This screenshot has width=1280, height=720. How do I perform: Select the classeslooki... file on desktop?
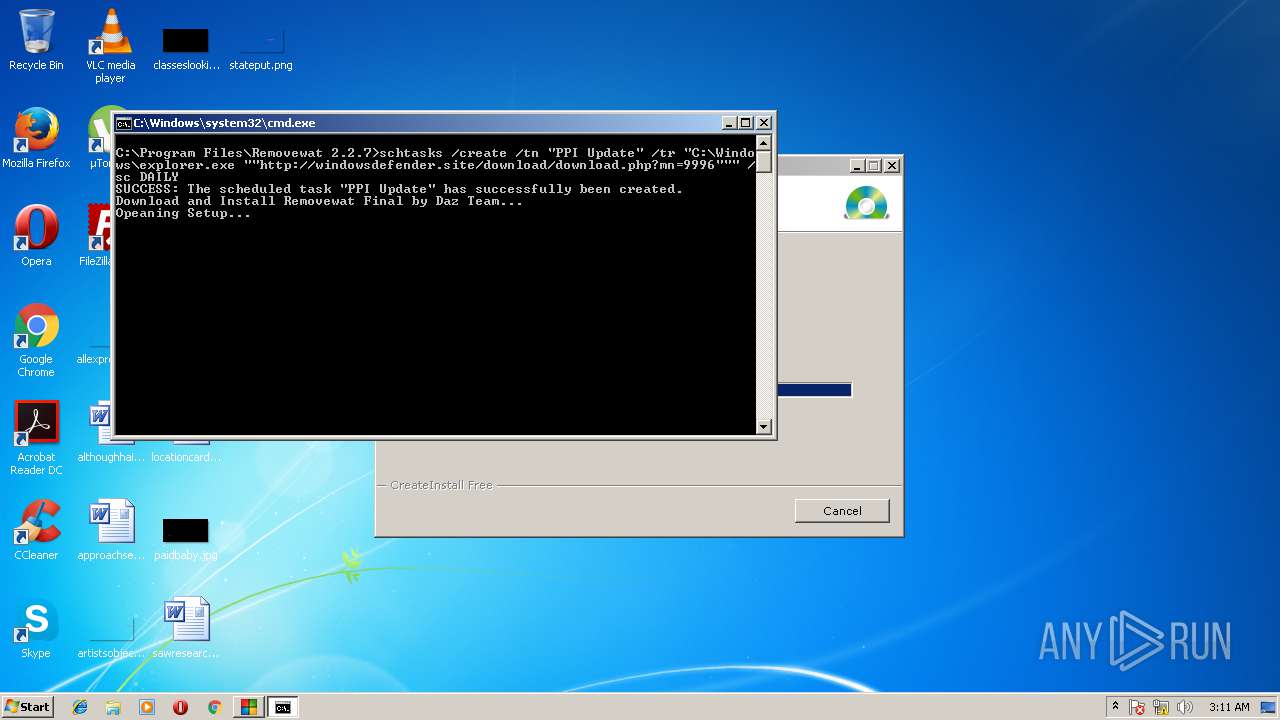click(x=186, y=46)
